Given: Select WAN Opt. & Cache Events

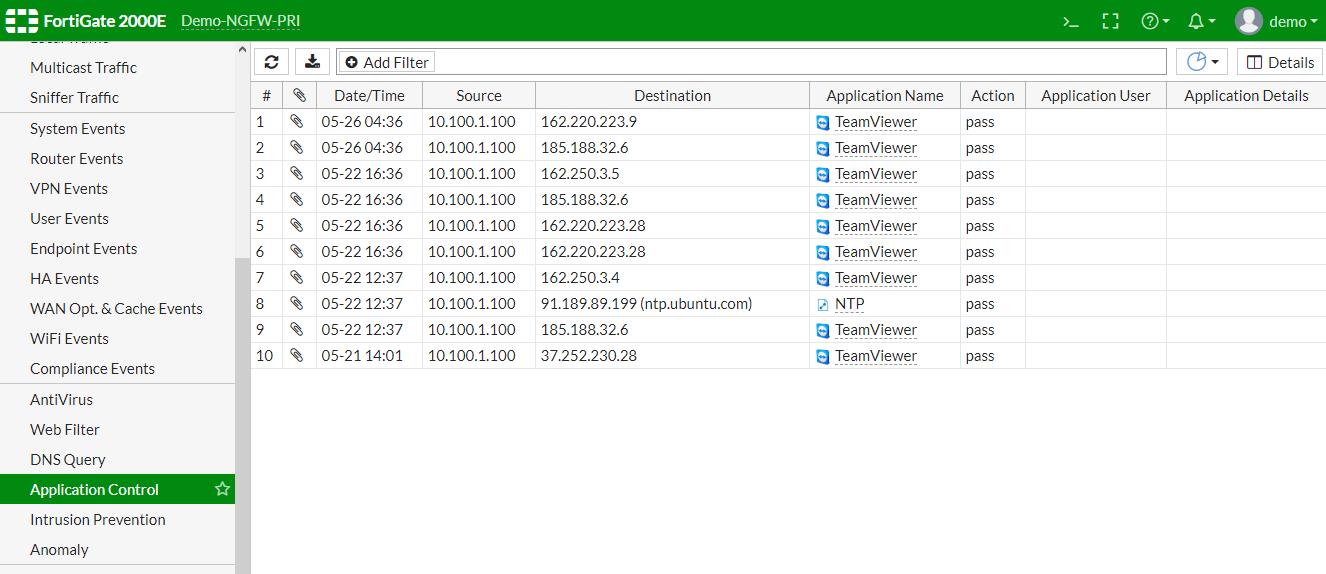Looking at the screenshot, I should pyautogui.click(x=117, y=309).
